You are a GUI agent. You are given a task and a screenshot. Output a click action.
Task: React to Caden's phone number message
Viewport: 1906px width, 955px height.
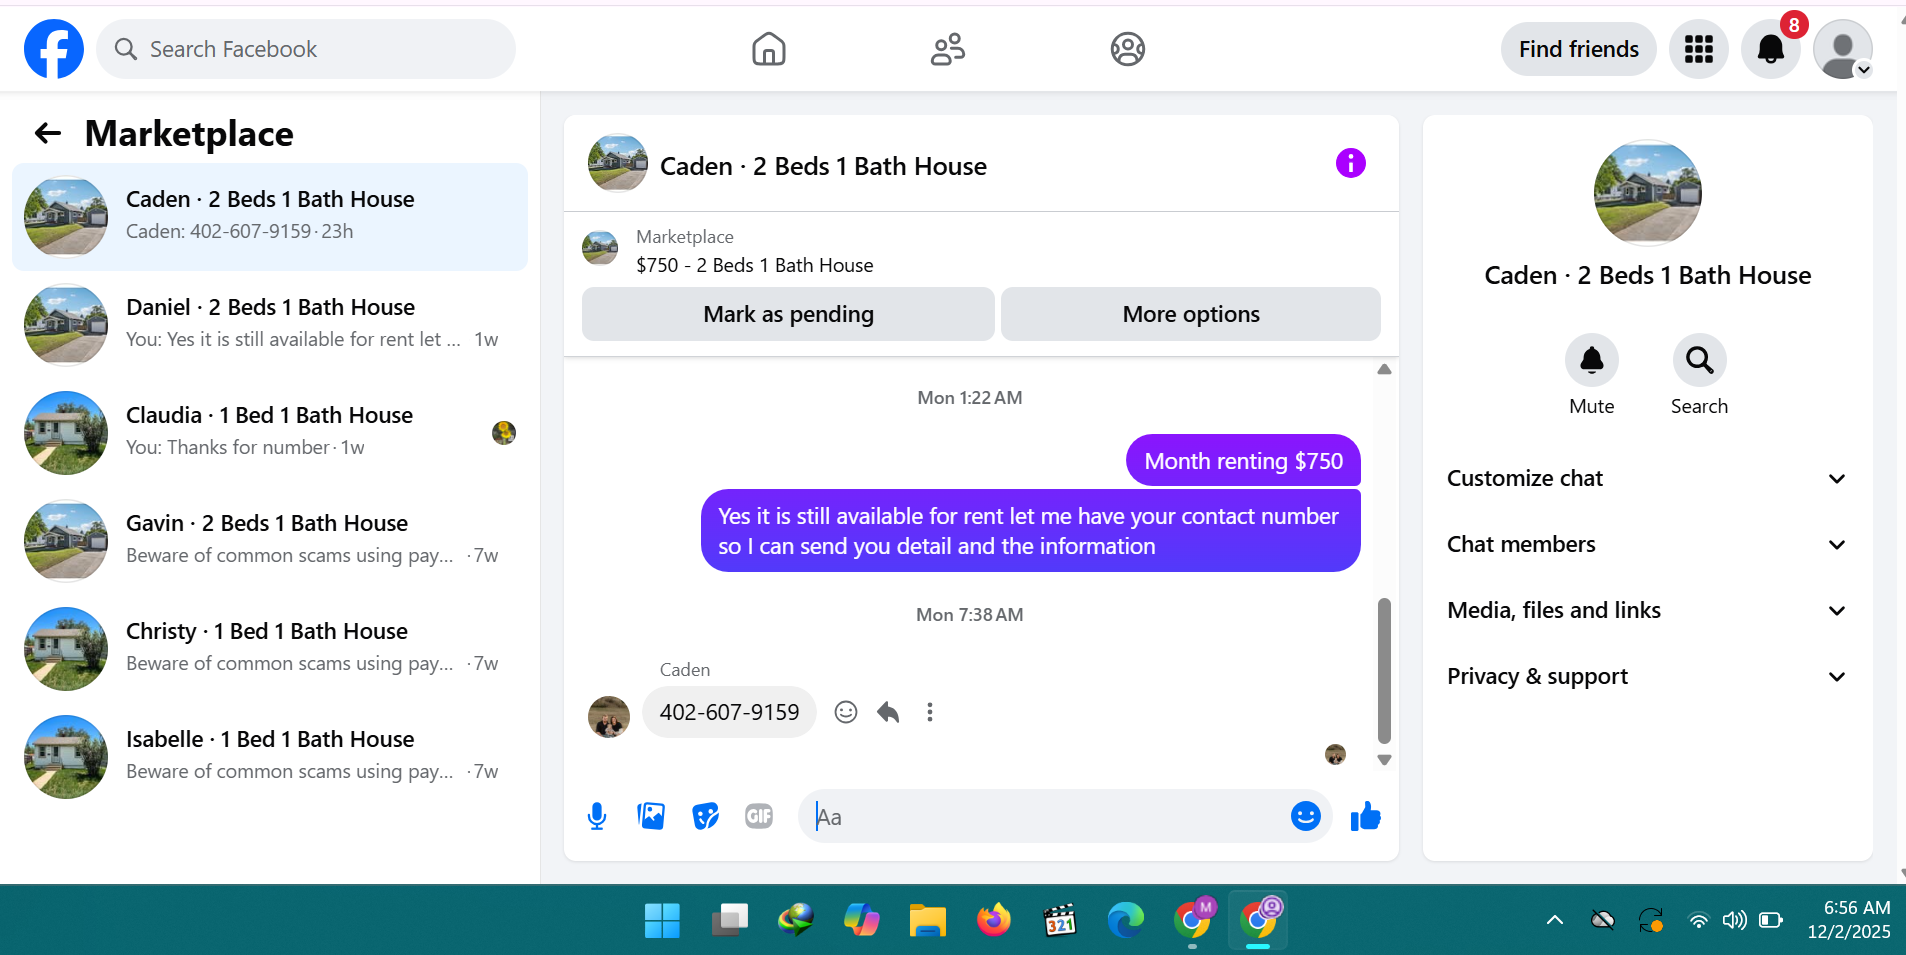point(846,712)
